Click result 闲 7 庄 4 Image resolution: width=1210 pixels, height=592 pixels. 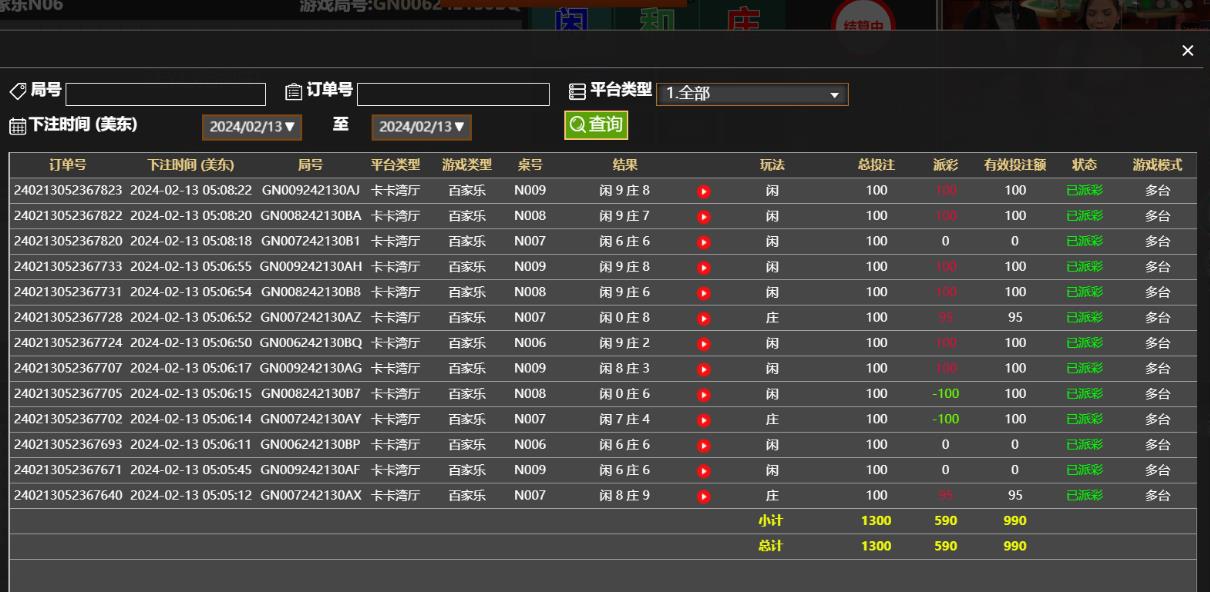[625, 419]
